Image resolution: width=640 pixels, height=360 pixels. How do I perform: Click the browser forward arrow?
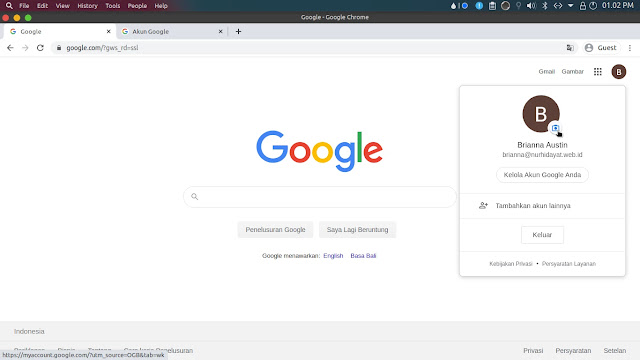[x=25, y=48]
